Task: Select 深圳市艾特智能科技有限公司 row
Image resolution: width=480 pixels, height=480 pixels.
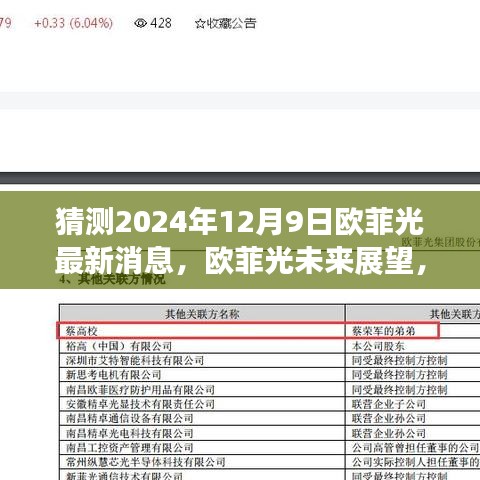Action: pos(269,360)
